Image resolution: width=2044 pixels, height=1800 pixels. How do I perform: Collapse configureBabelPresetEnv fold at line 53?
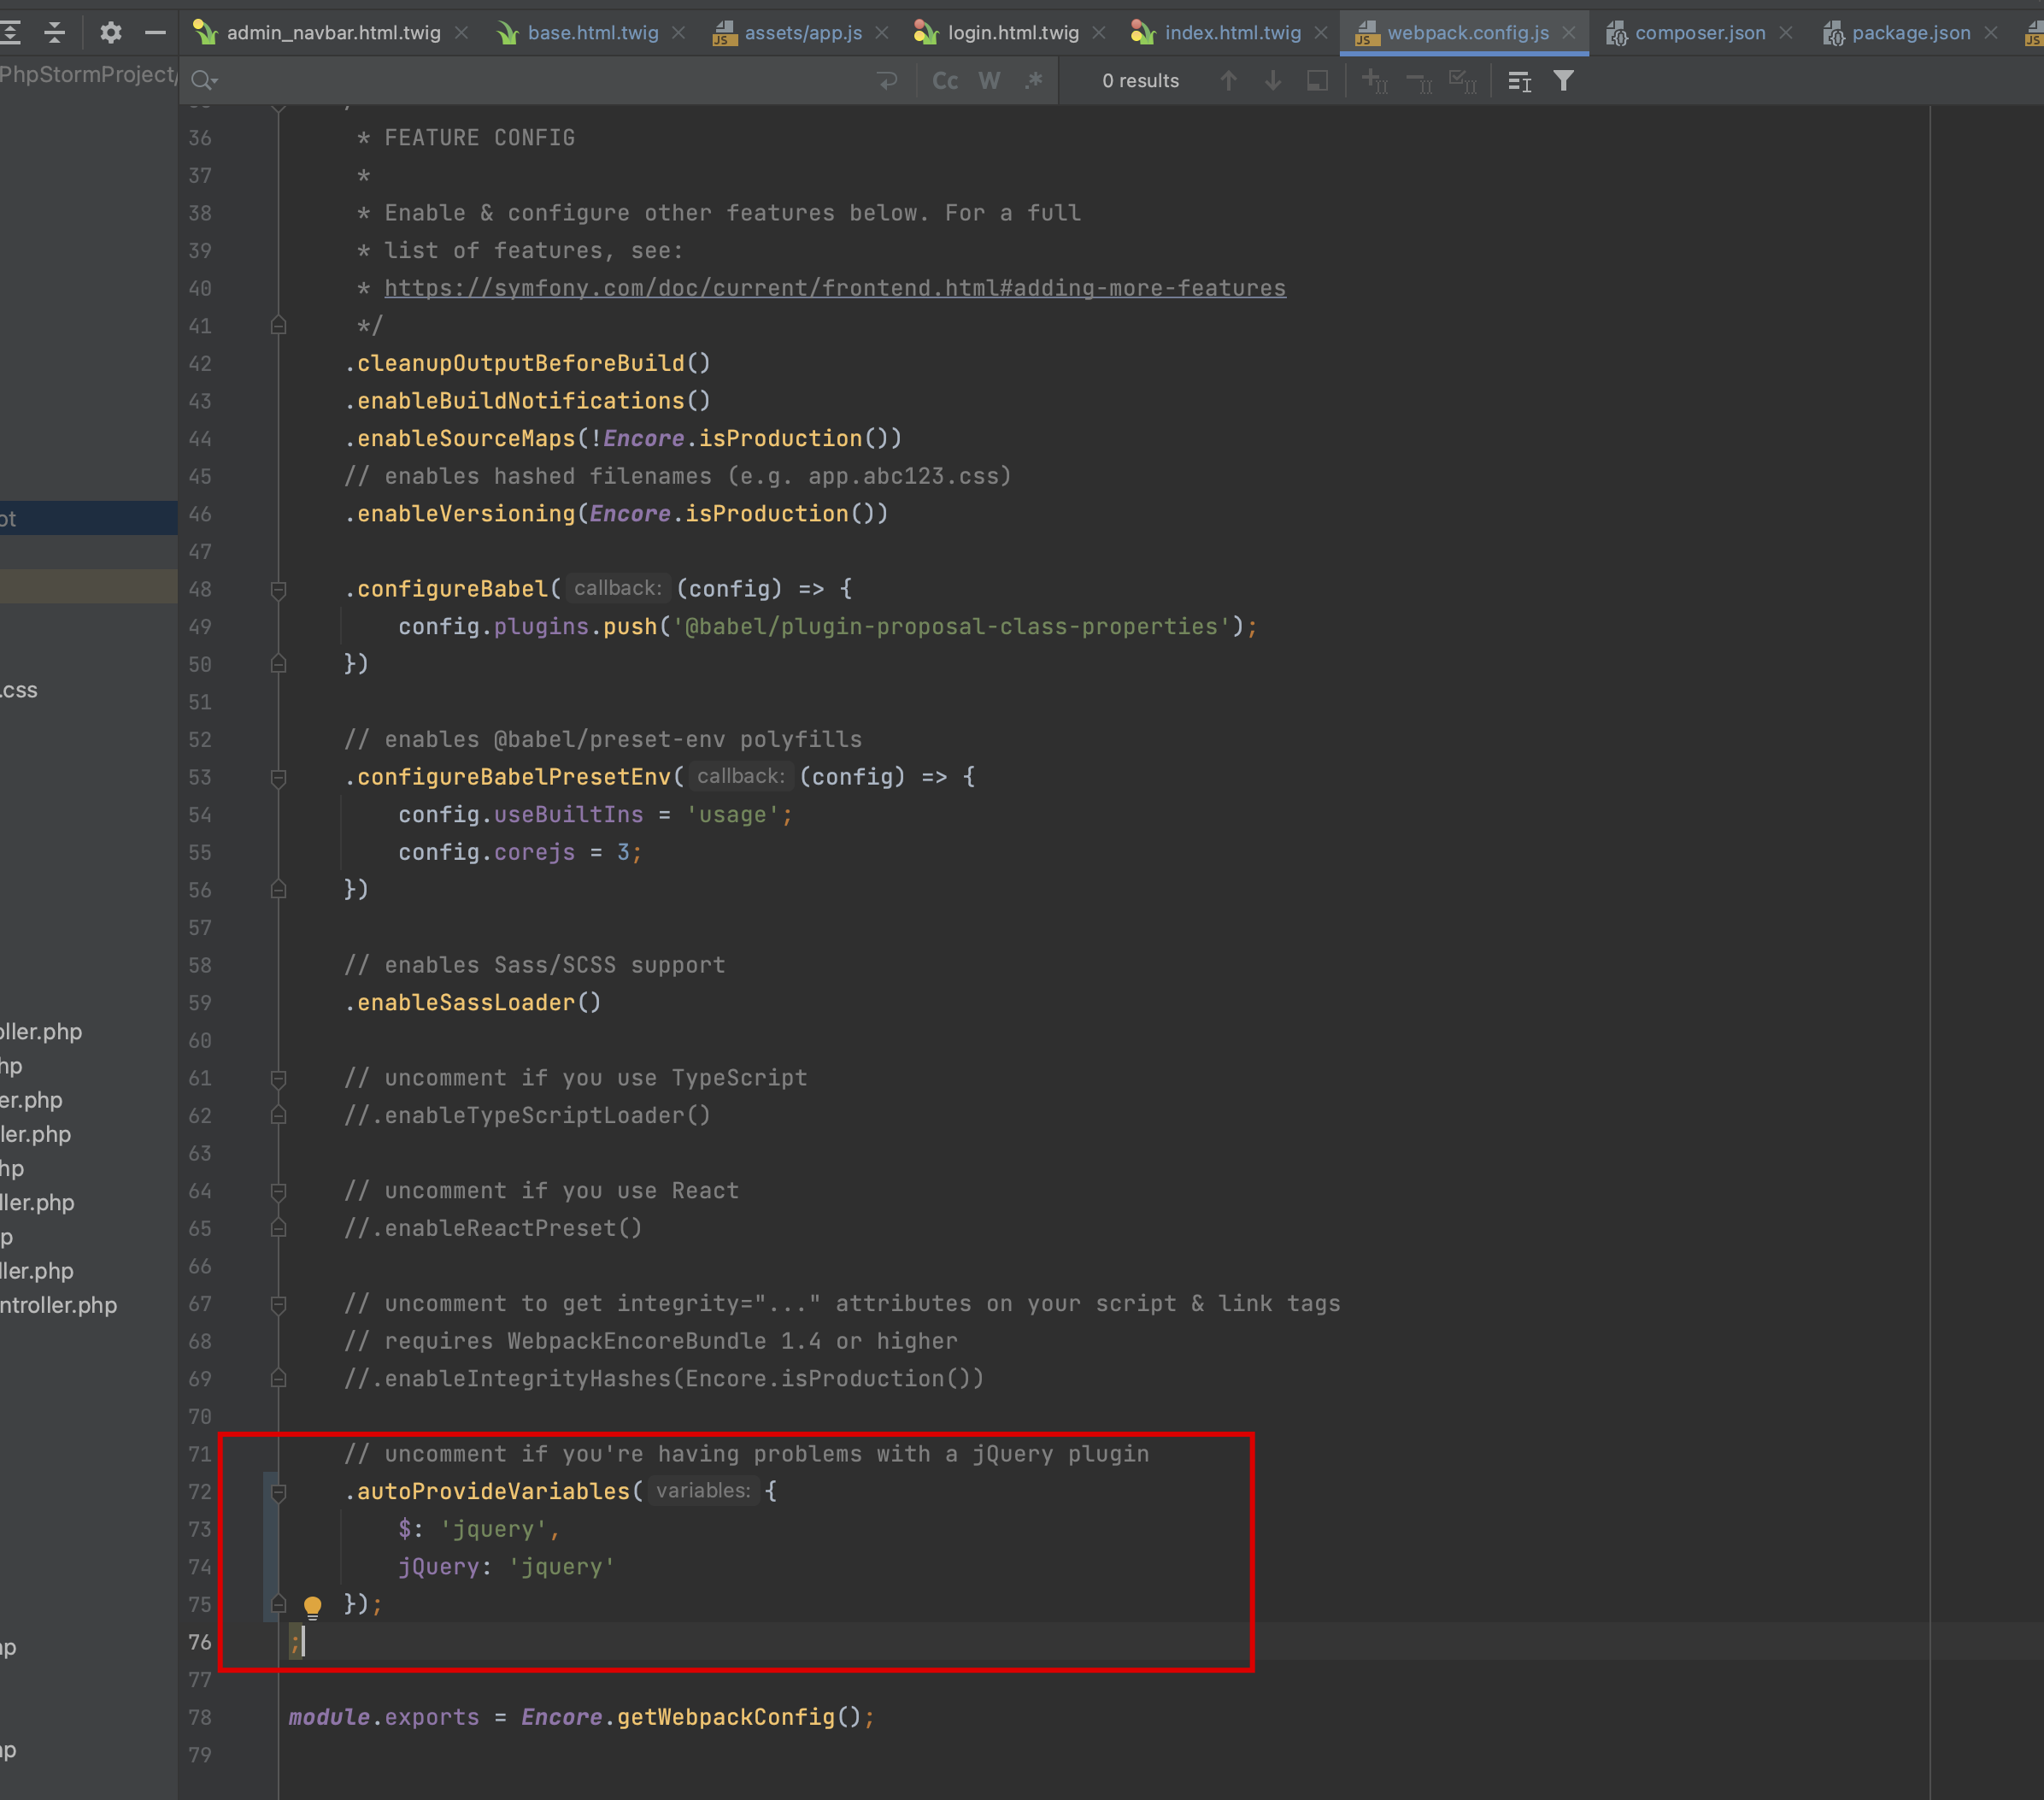click(x=279, y=778)
